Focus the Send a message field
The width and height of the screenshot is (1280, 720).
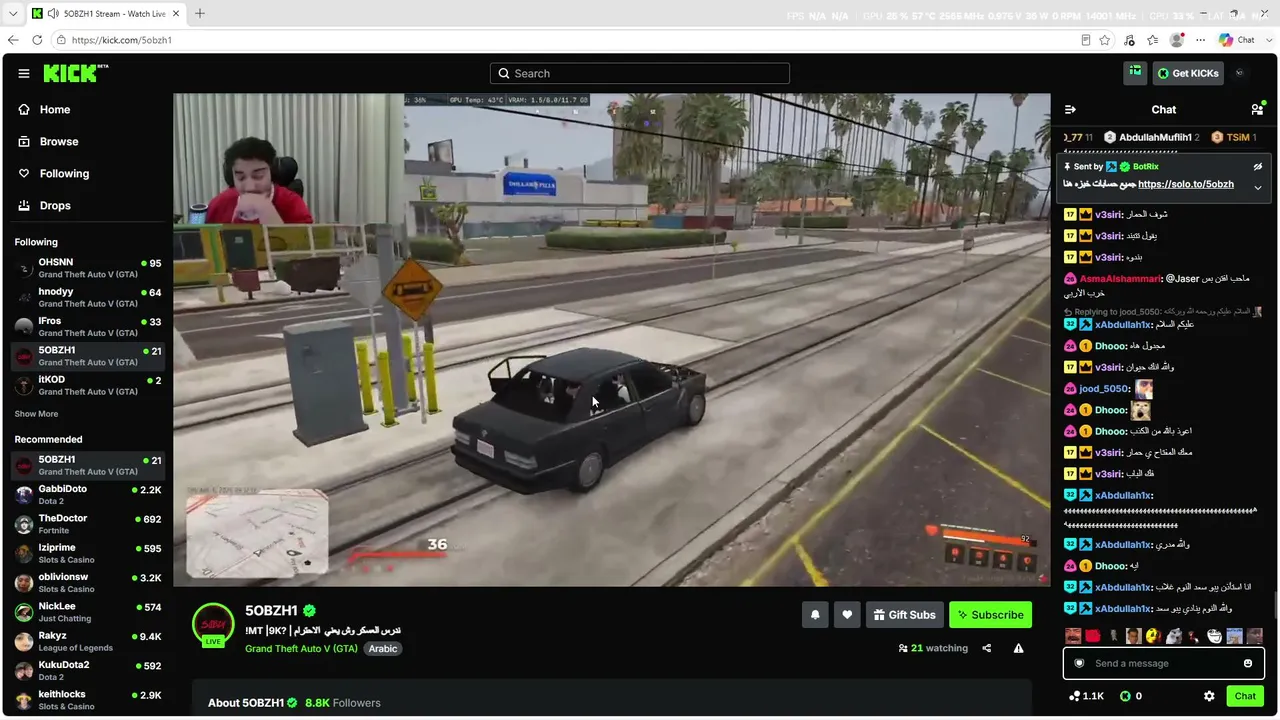click(1163, 663)
